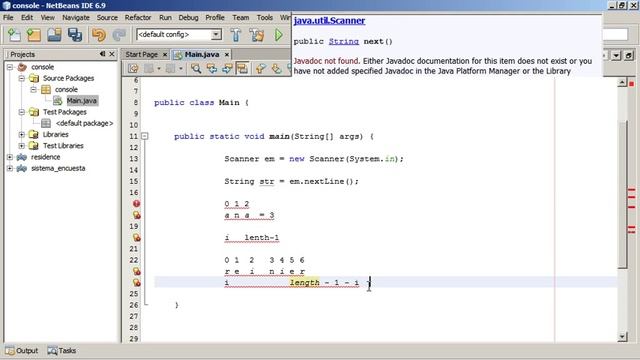The width and height of the screenshot is (640, 360).
Task: Click Find Next Occurrence editor icon
Action: tap(227, 69)
